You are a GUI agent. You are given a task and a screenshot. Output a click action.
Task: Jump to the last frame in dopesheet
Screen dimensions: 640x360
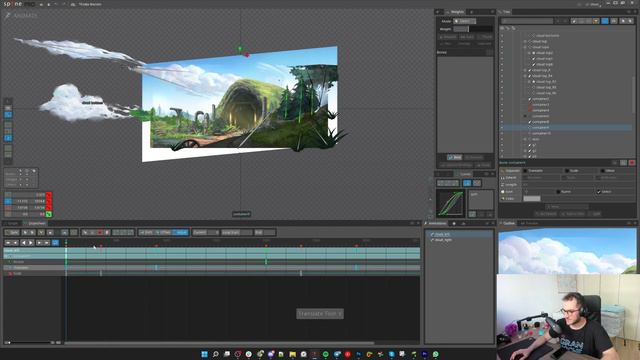(x=47, y=242)
